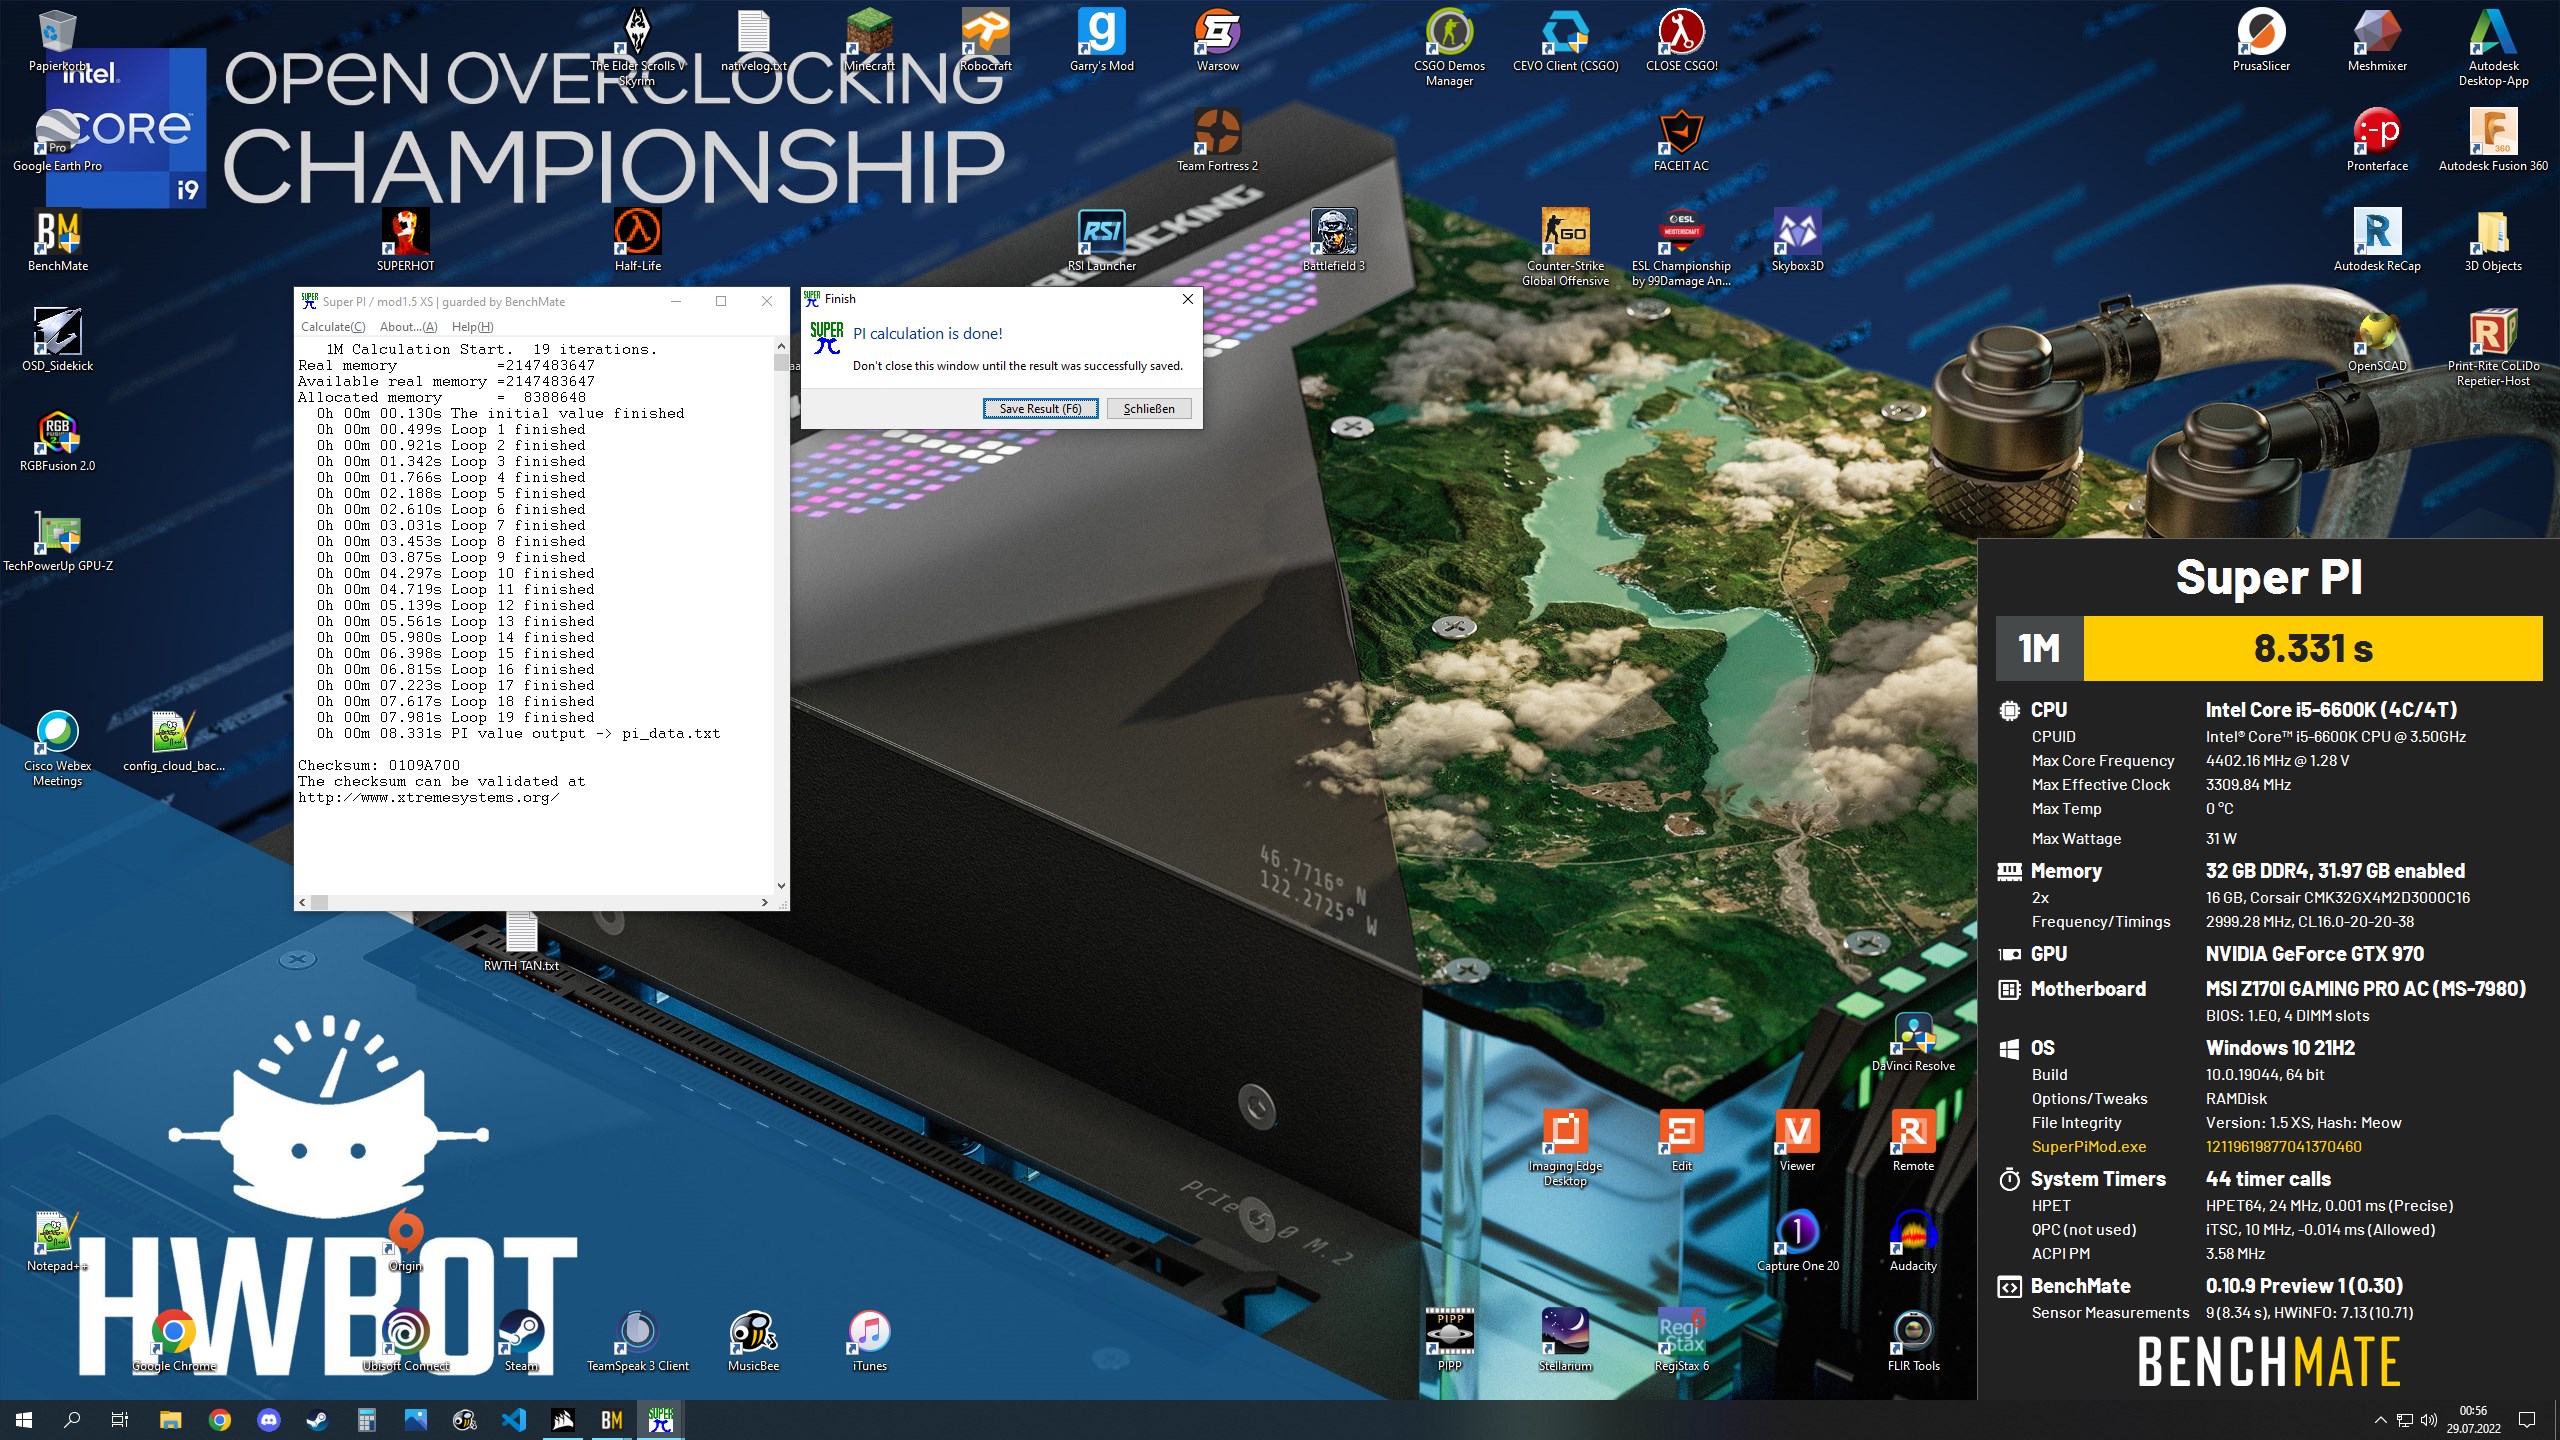Screen dimensions: 2560x1440
Task: Launch Autodesk Fusion 360 shortcut
Action: (2493, 141)
